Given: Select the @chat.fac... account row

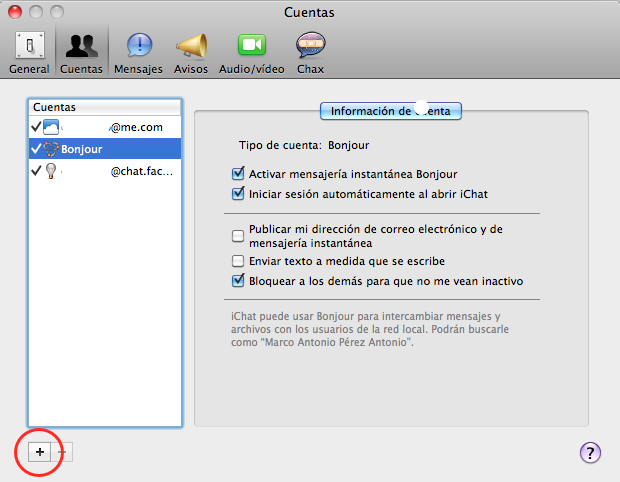Looking at the screenshot, I should tap(105, 171).
